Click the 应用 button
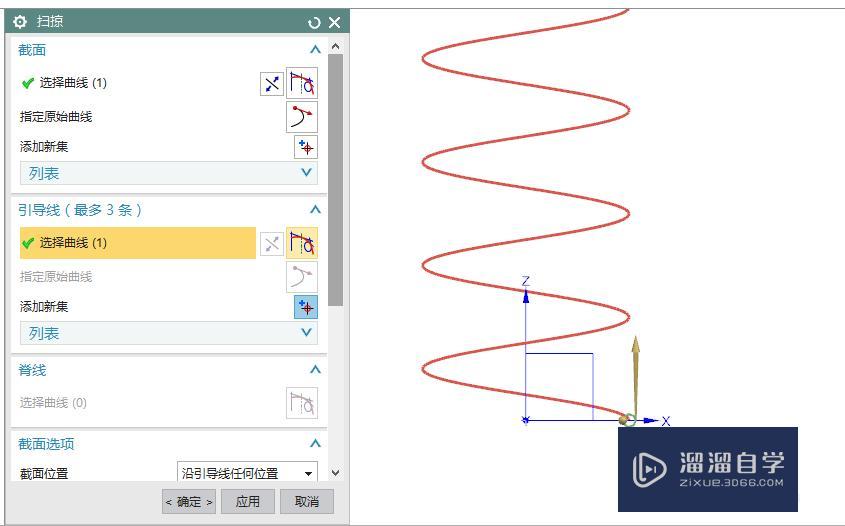 click(x=248, y=502)
